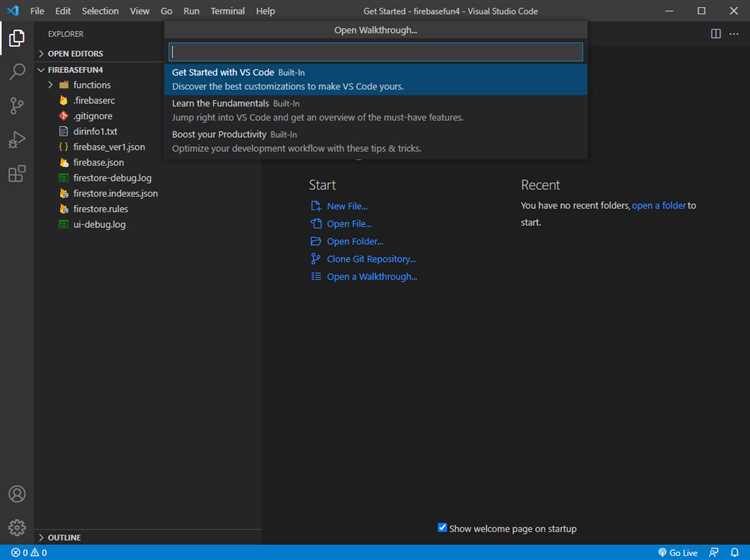The image size is (750, 560).
Task: Open the Manage gear icon
Action: (17, 527)
